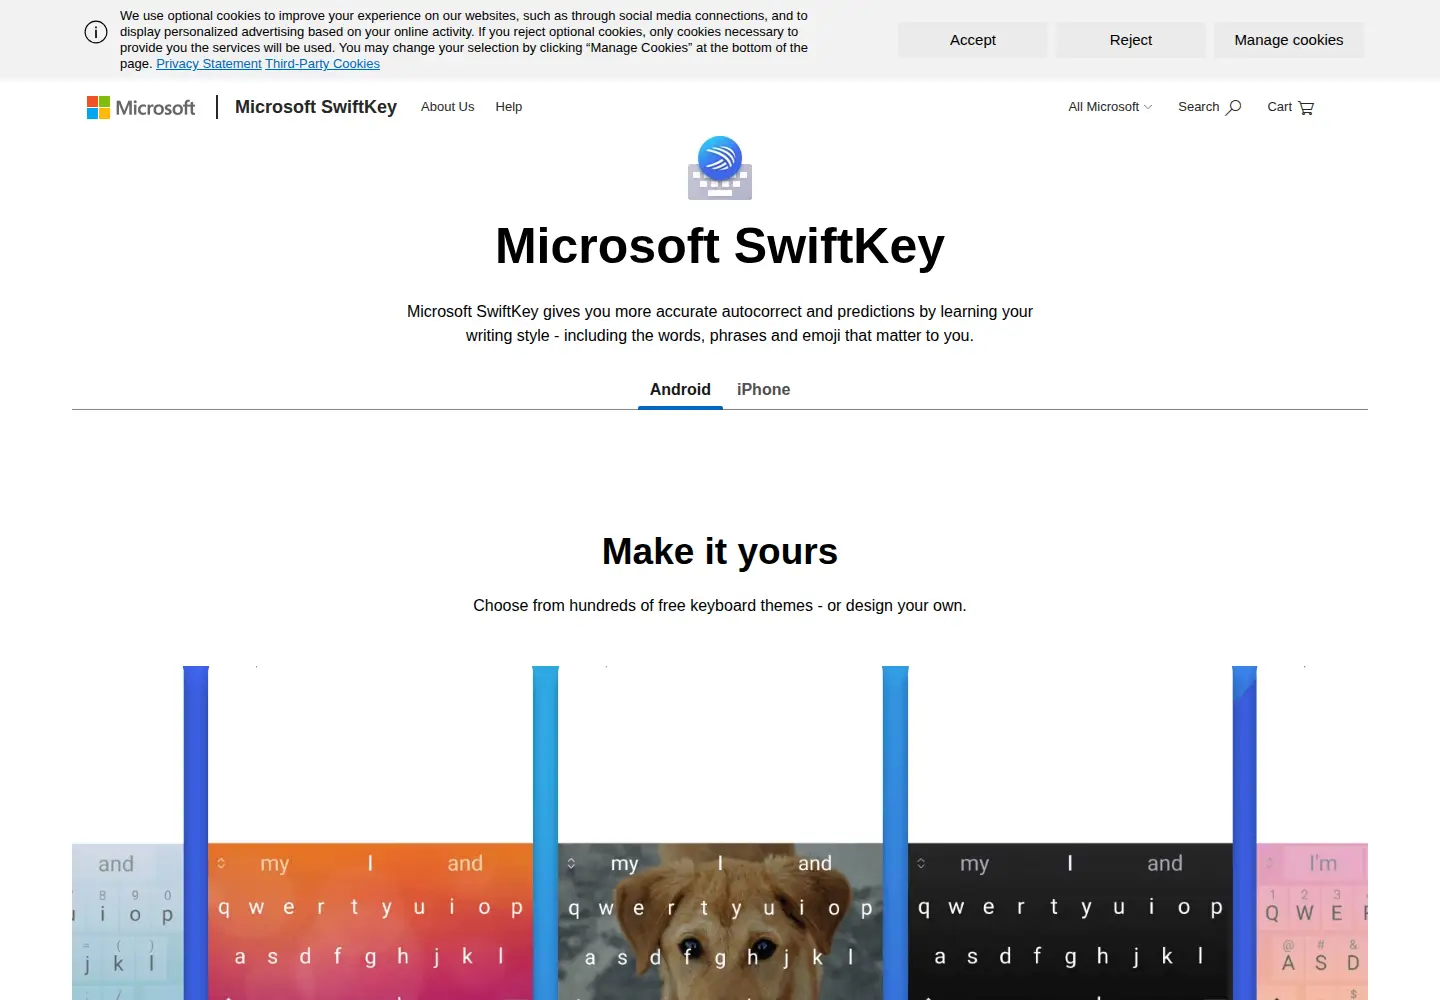Screen dimensions: 1440x1000
Task: Switch to the iPhone tab
Action: coord(763,390)
